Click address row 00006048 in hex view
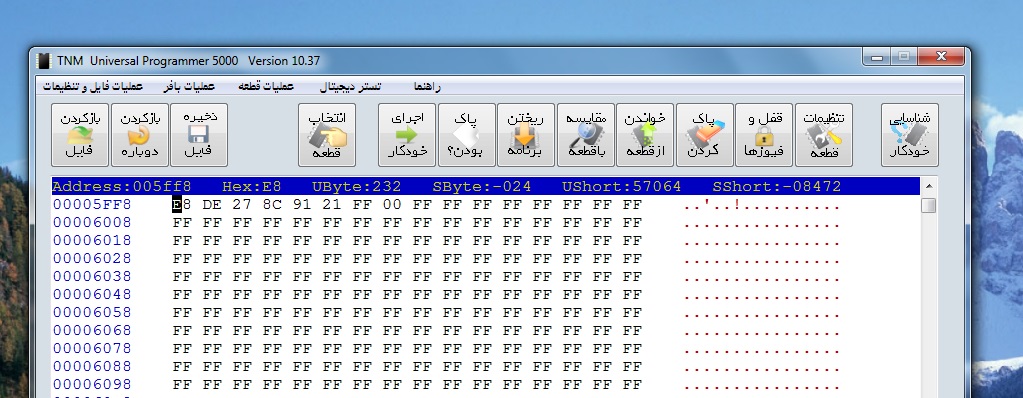Image resolution: width=1023 pixels, height=398 pixels. (92, 294)
